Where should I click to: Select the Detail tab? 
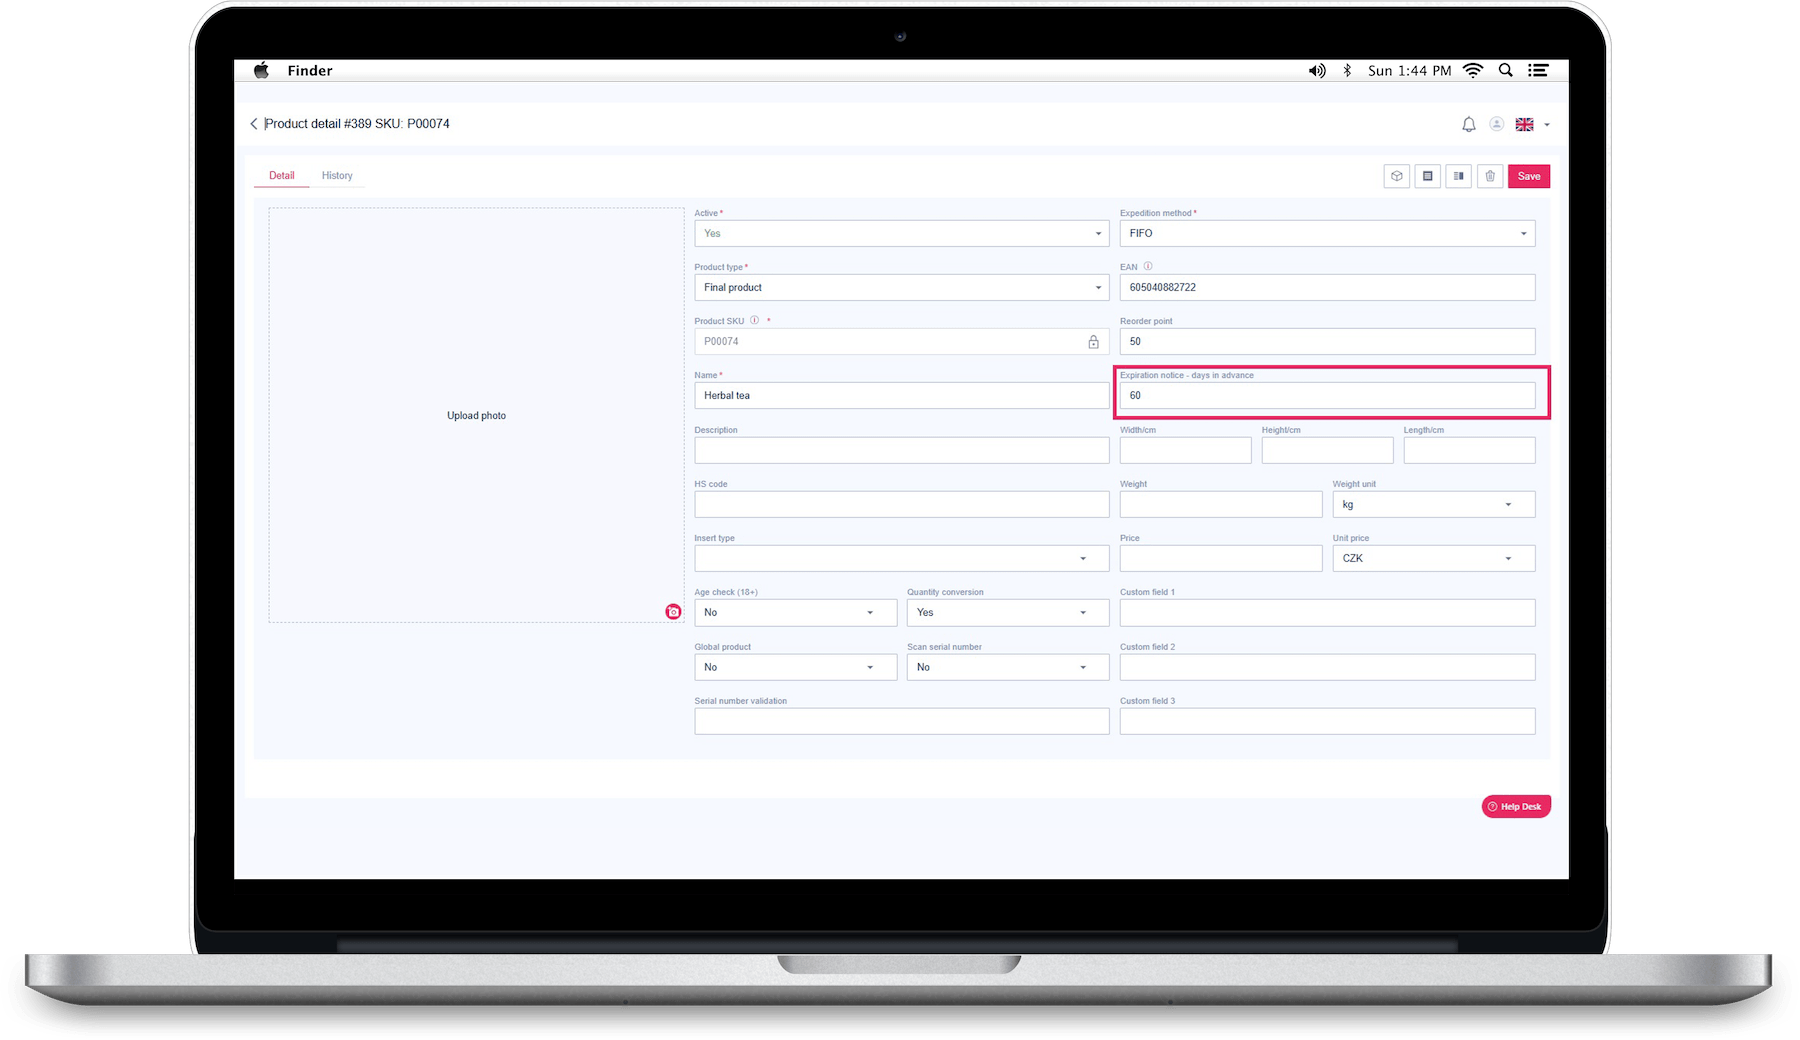[282, 176]
